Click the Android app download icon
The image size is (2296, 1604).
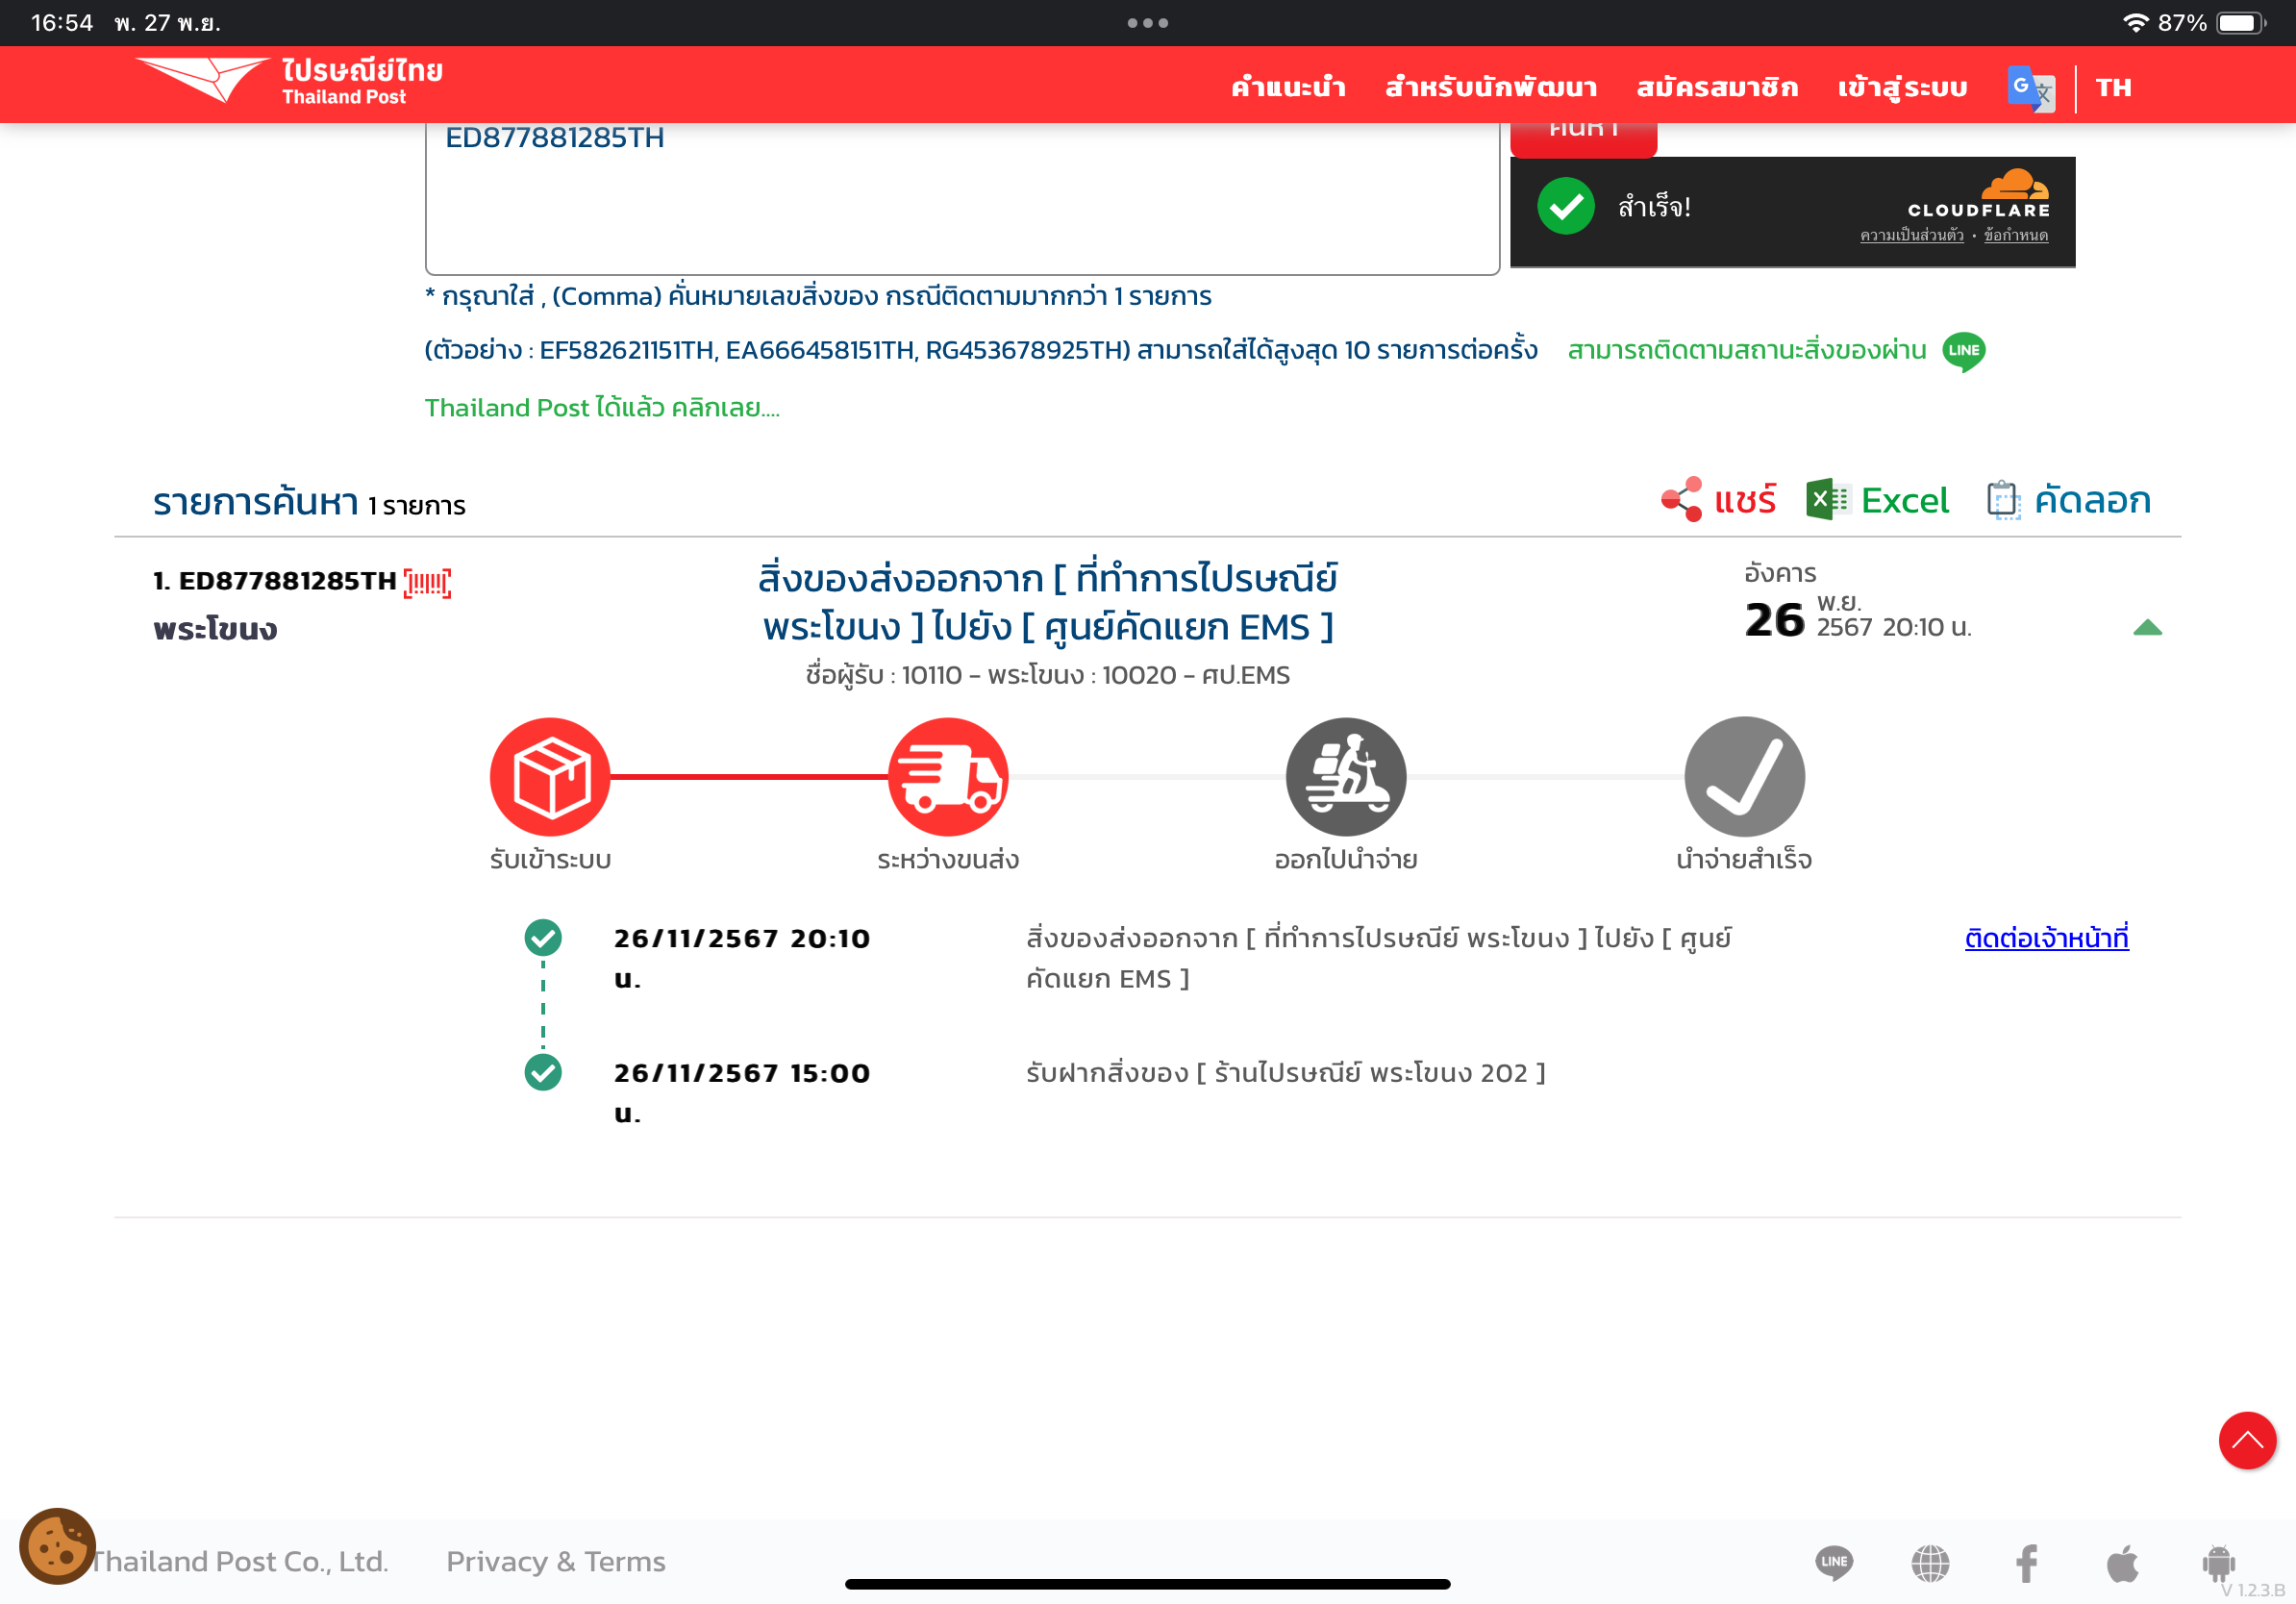click(x=2217, y=1563)
